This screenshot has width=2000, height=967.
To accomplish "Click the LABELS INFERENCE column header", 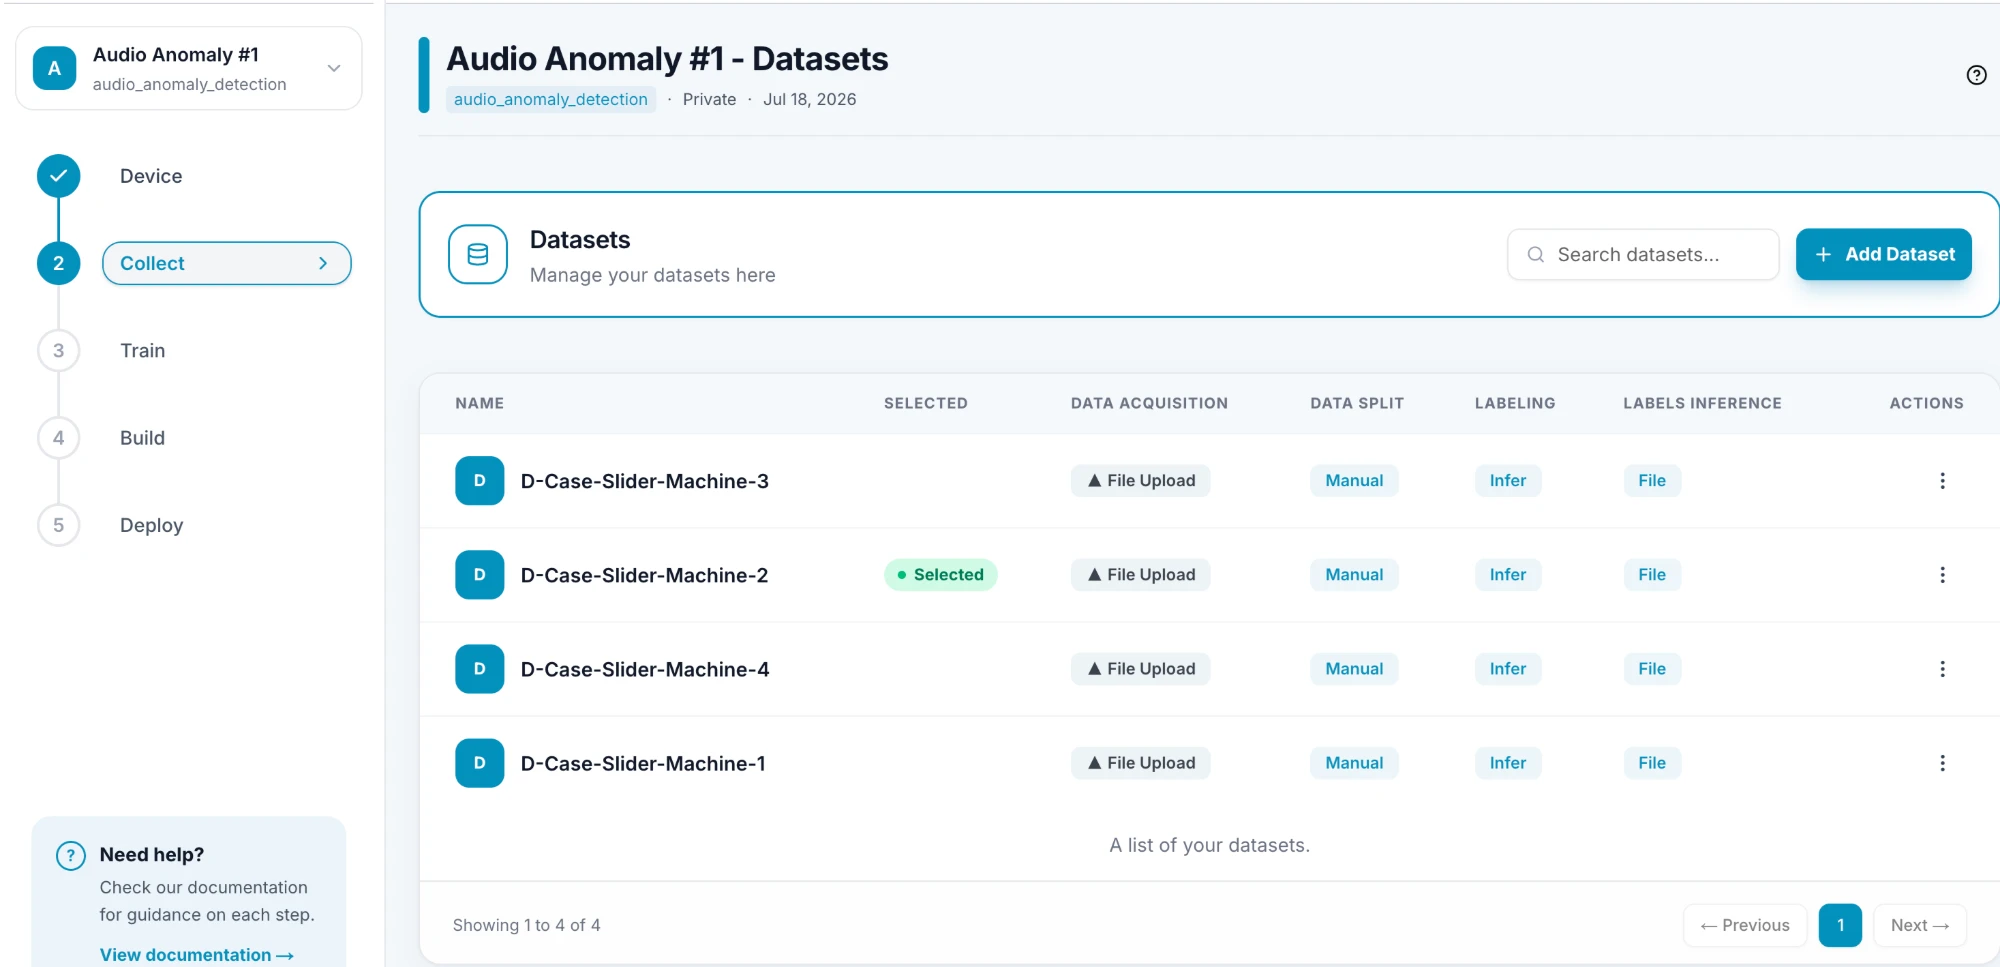I will click(1702, 403).
